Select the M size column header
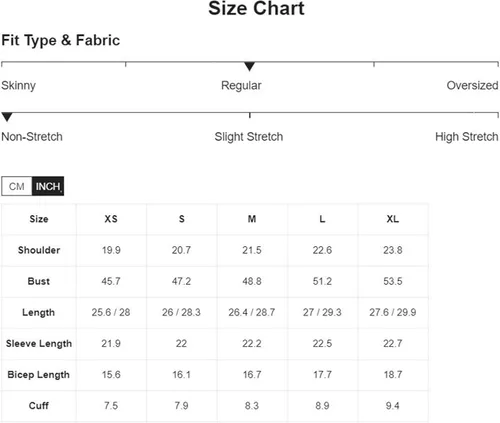The image size is (500, 423). 252,219
